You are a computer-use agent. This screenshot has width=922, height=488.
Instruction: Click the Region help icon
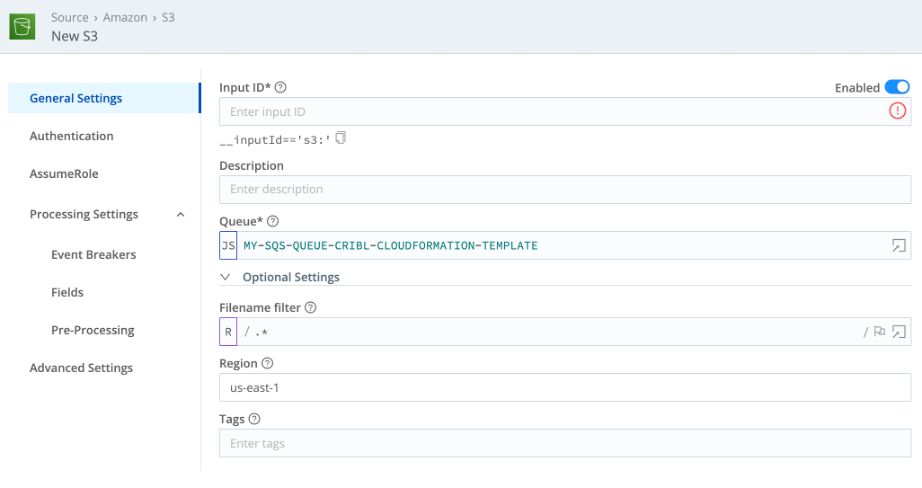click(x=267, y=364)
